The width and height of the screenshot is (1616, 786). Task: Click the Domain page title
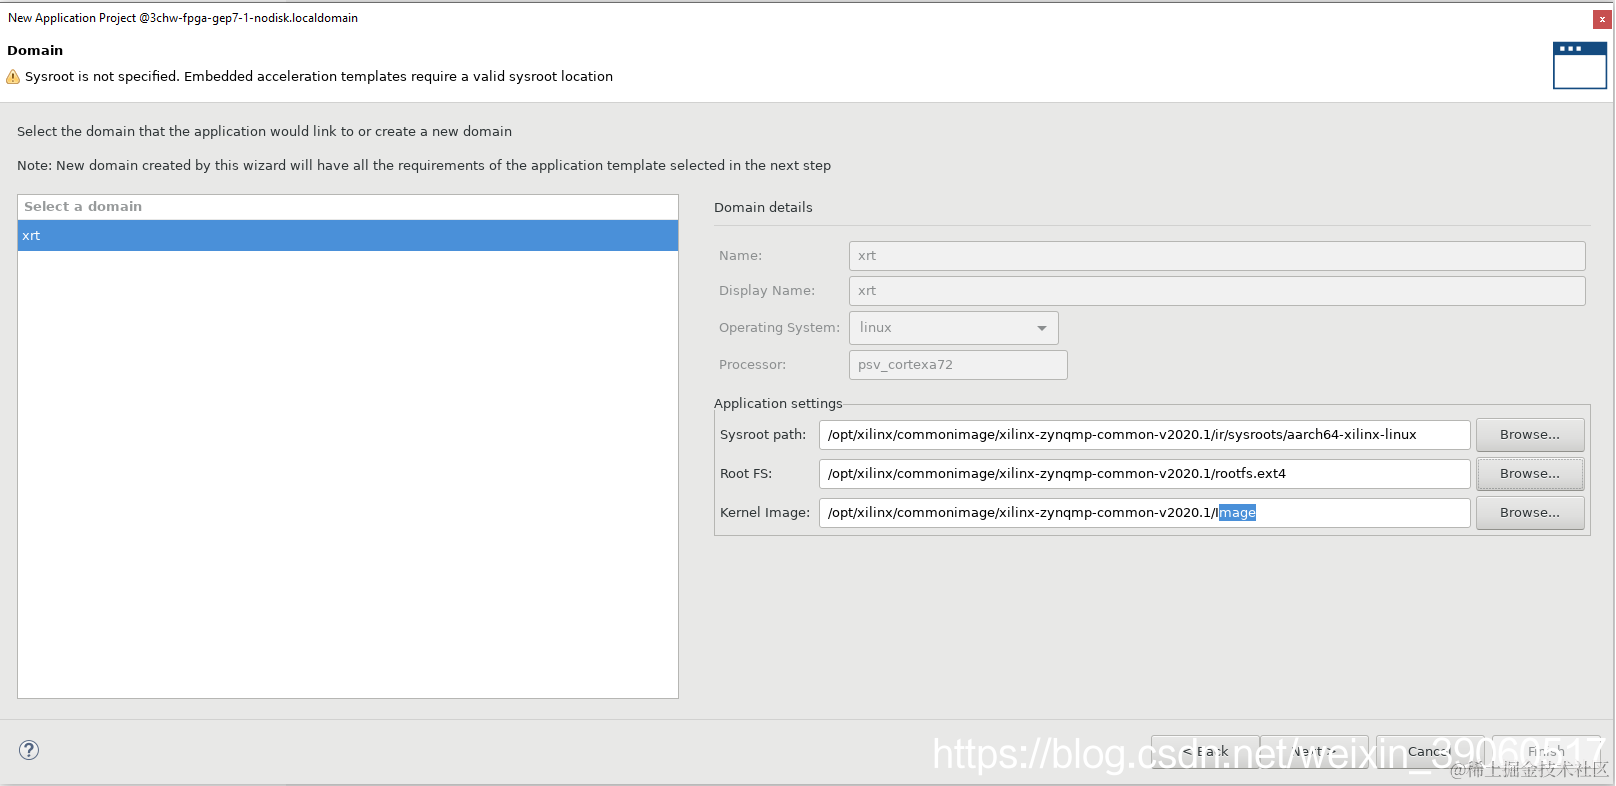[35, 51]
